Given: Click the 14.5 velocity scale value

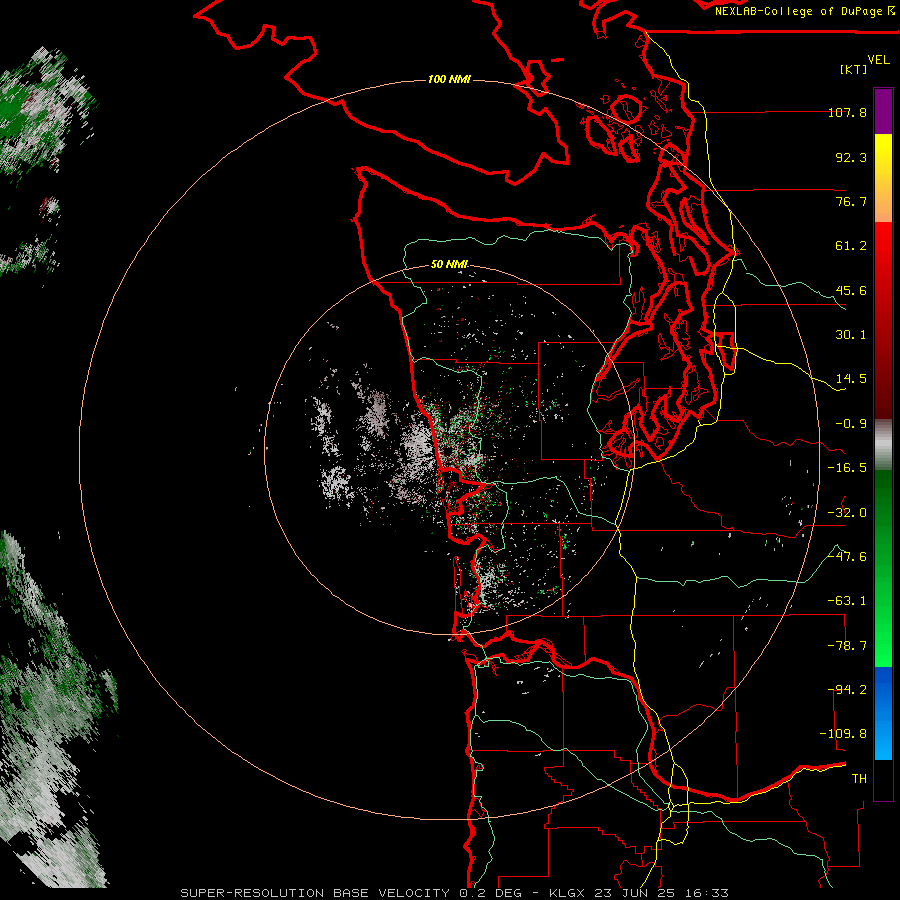Looking at the screenshot, I should [x=851, y=379].
